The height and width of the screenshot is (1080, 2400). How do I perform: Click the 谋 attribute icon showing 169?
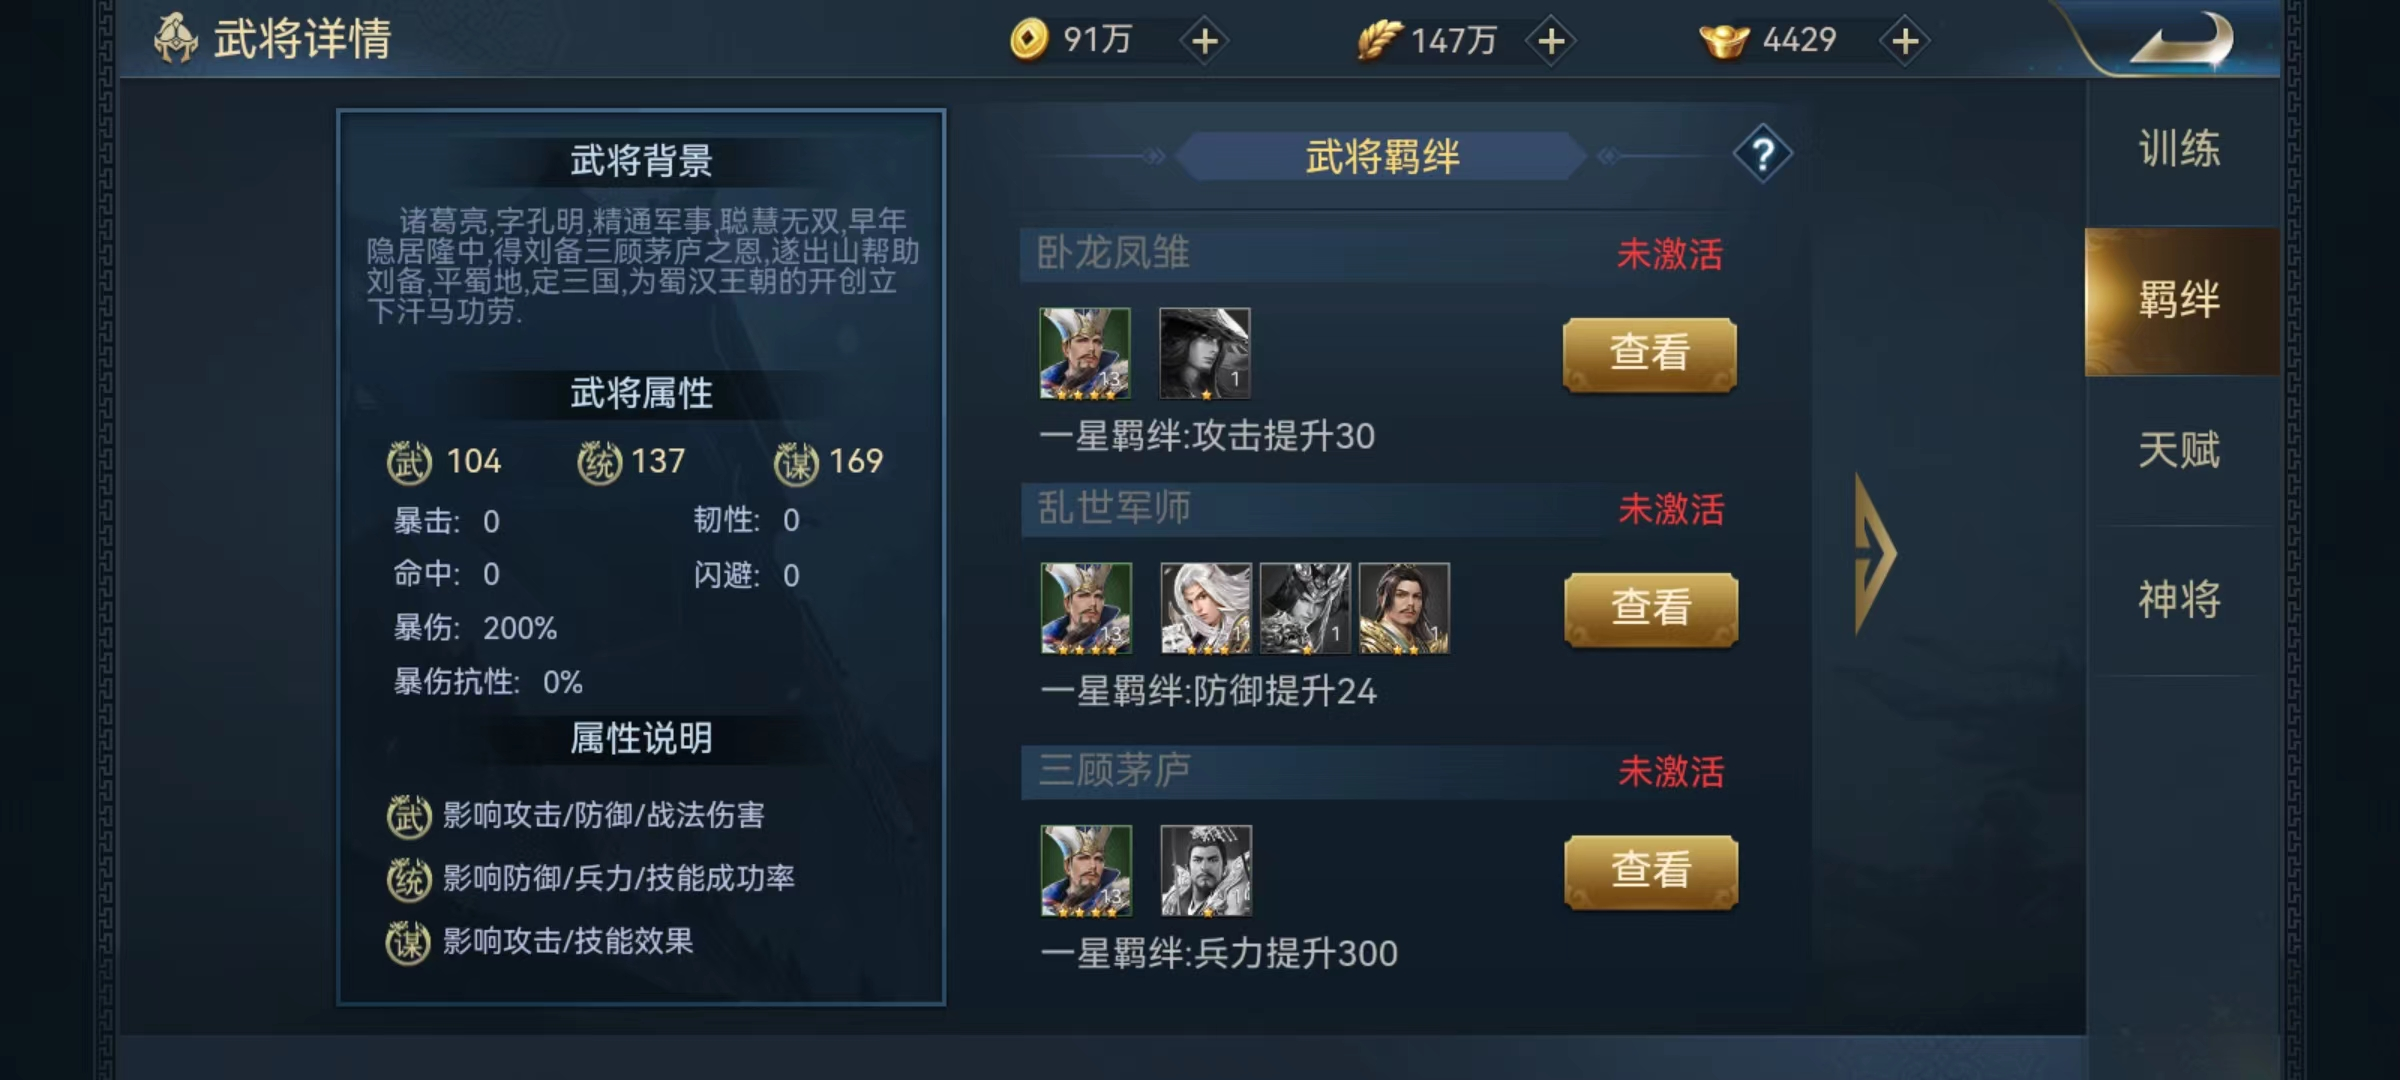click(x=797, y=463)
